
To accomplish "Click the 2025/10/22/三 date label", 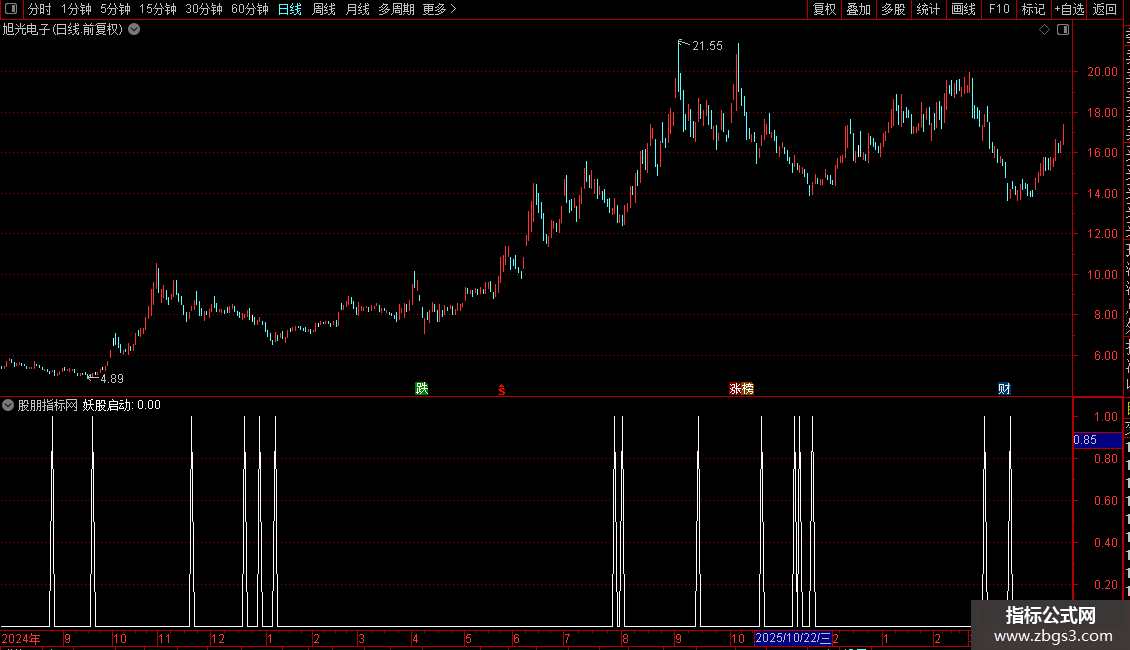I will pyautogui.click(x=793, y=638).
